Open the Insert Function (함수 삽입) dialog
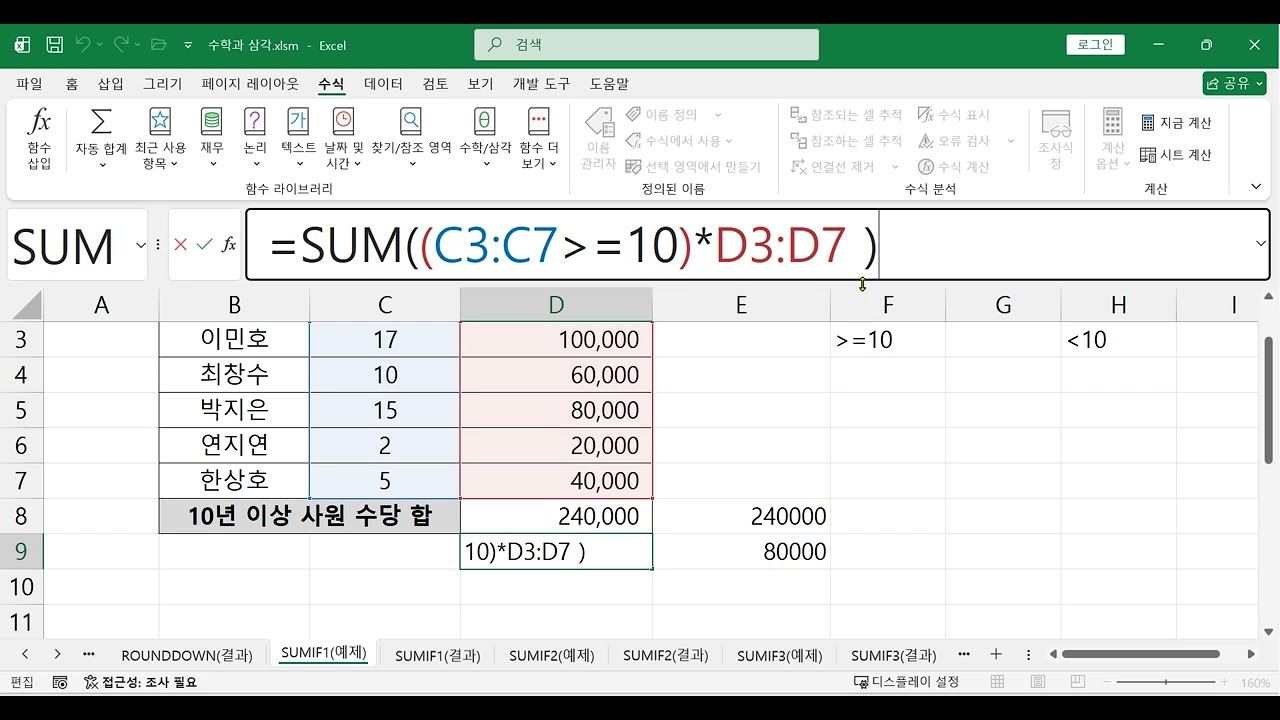The height and width of the screenshot is (720, 1280). pos(39,139)
